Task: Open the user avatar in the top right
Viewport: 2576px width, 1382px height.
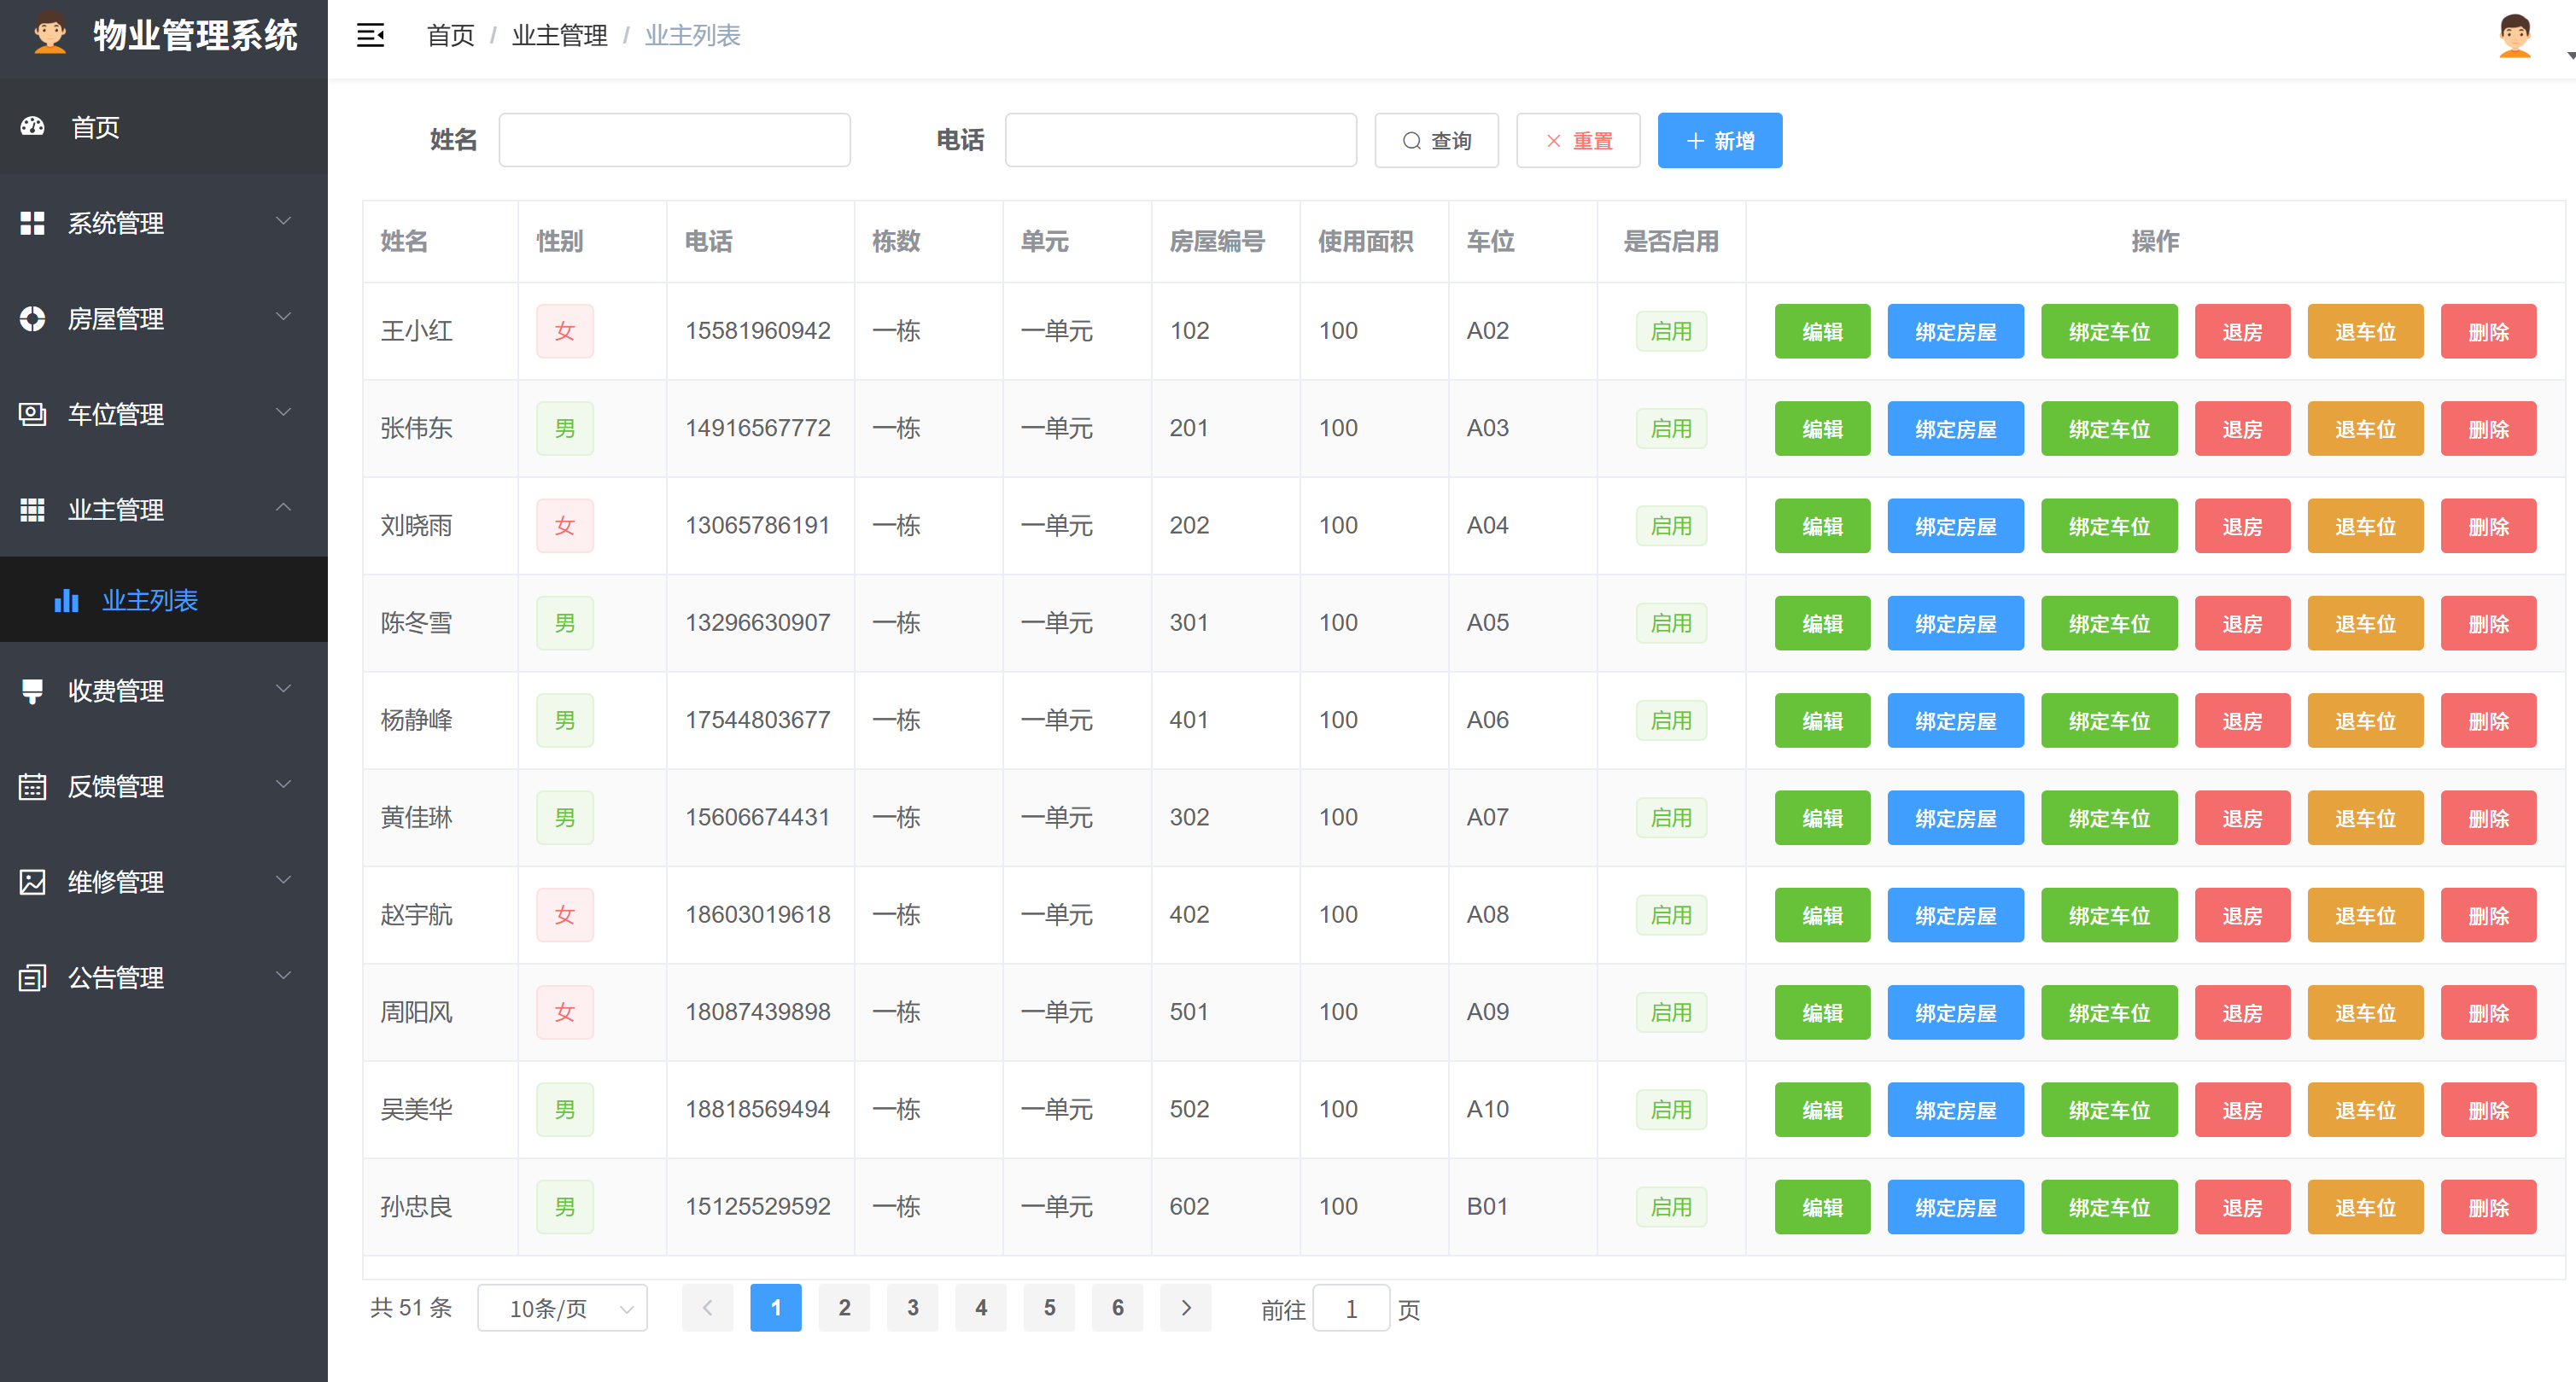Action: (x=2514, y=36)
